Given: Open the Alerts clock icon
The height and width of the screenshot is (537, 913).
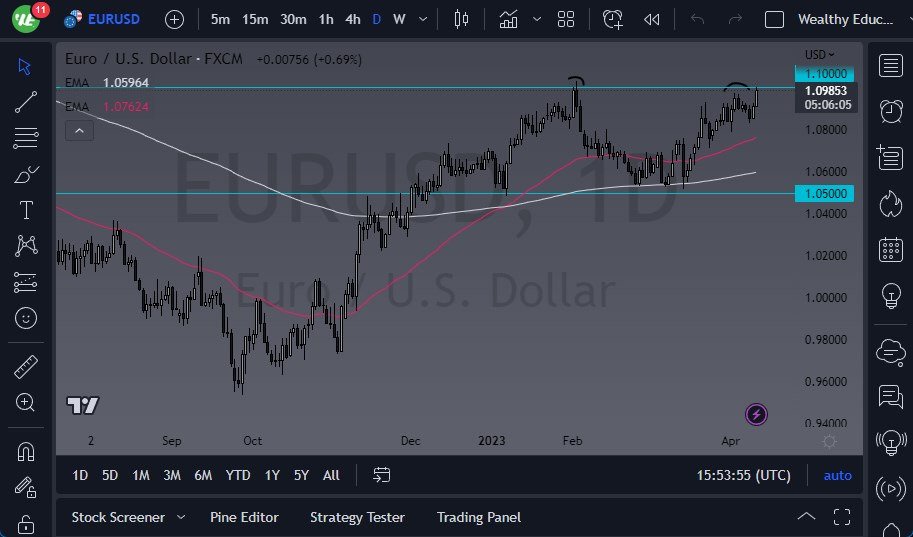Looking at the screenshot, I should 890,111.
